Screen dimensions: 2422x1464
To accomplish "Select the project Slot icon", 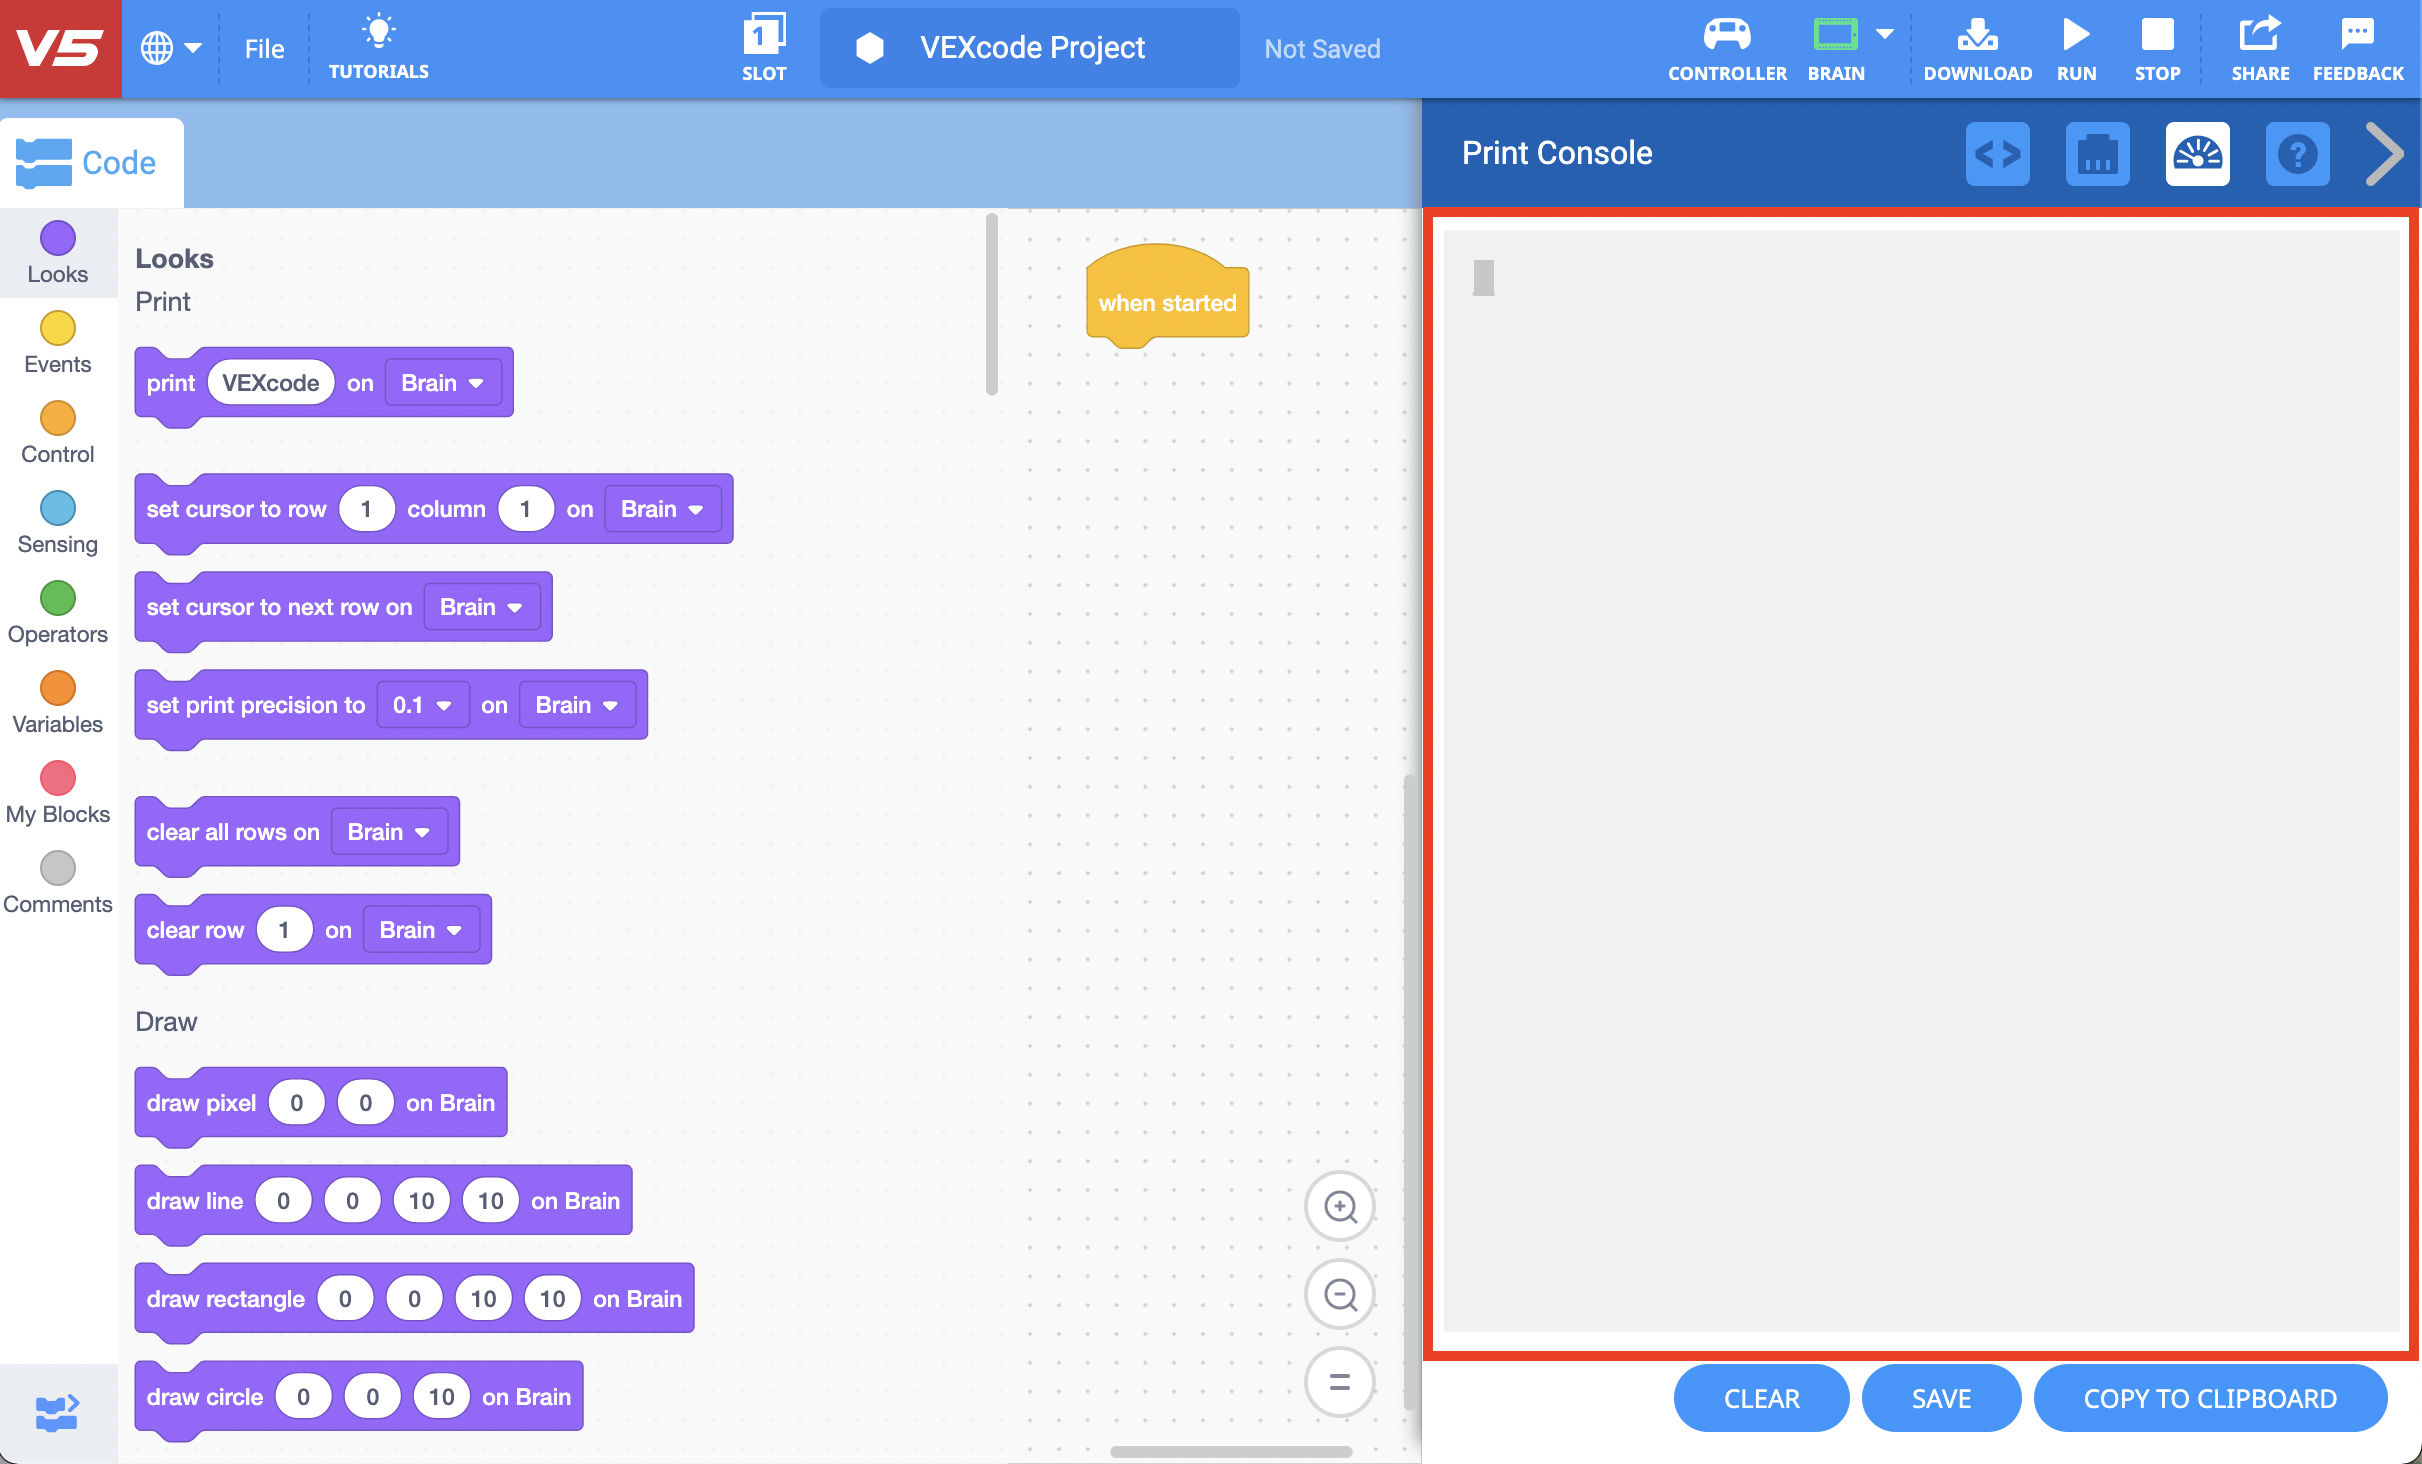I will (763, 47).
